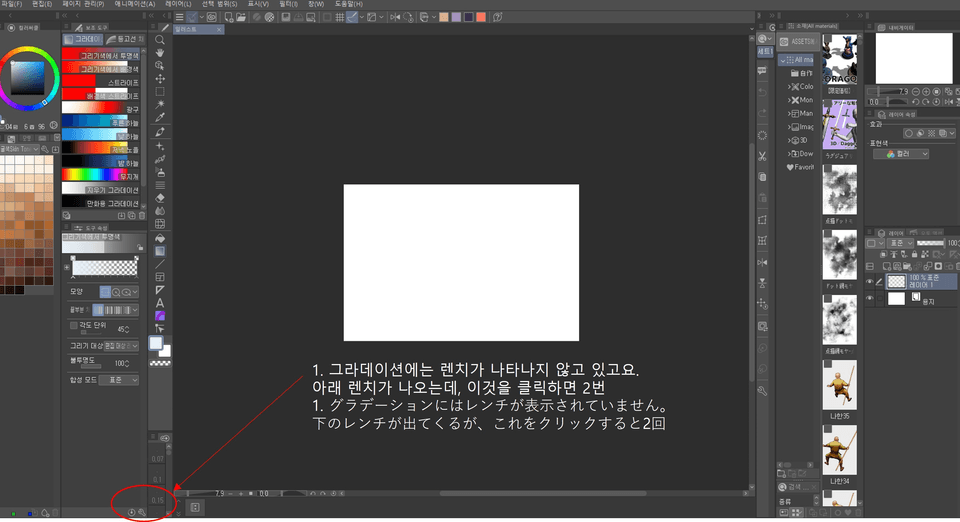Image resolution: width=960 pixels, height=522 pixels.
Task: Open layer blend mode 표준 dropdown
Action: click(899, 243)
